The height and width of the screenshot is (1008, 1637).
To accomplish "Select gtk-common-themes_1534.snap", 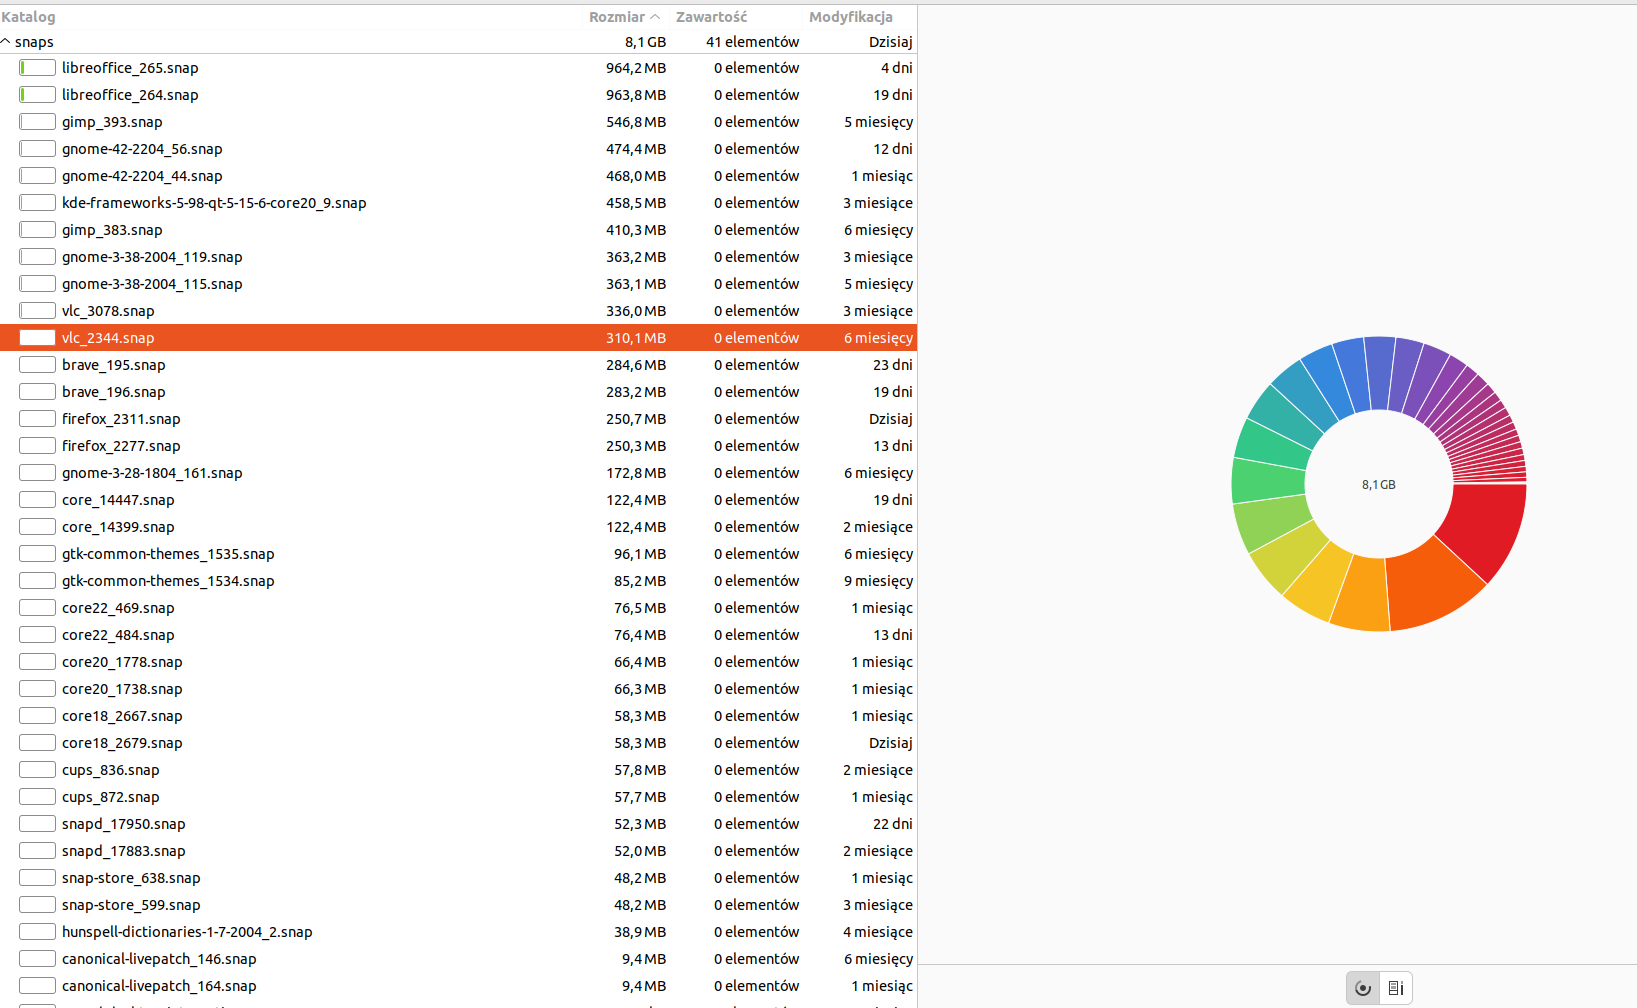I will [458, 581].
